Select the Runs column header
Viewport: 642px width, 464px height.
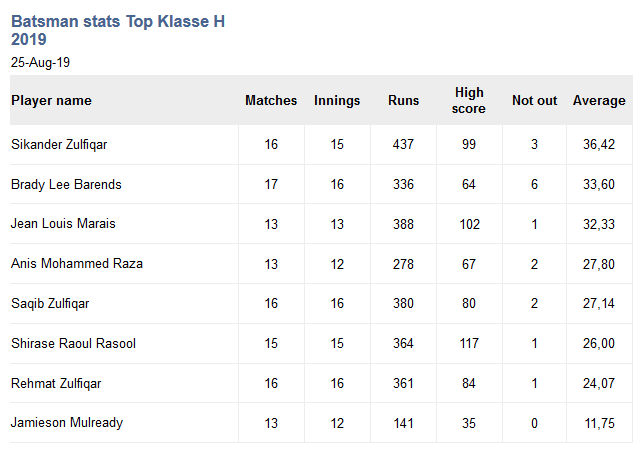coord(403,100)
